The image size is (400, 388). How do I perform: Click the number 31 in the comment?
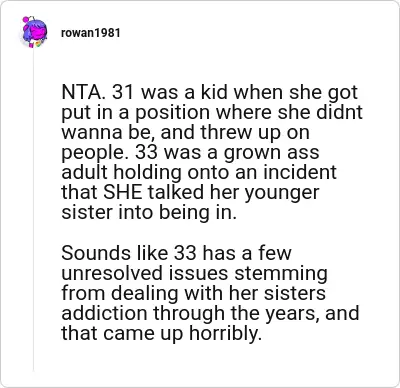[x=123, y=92]
